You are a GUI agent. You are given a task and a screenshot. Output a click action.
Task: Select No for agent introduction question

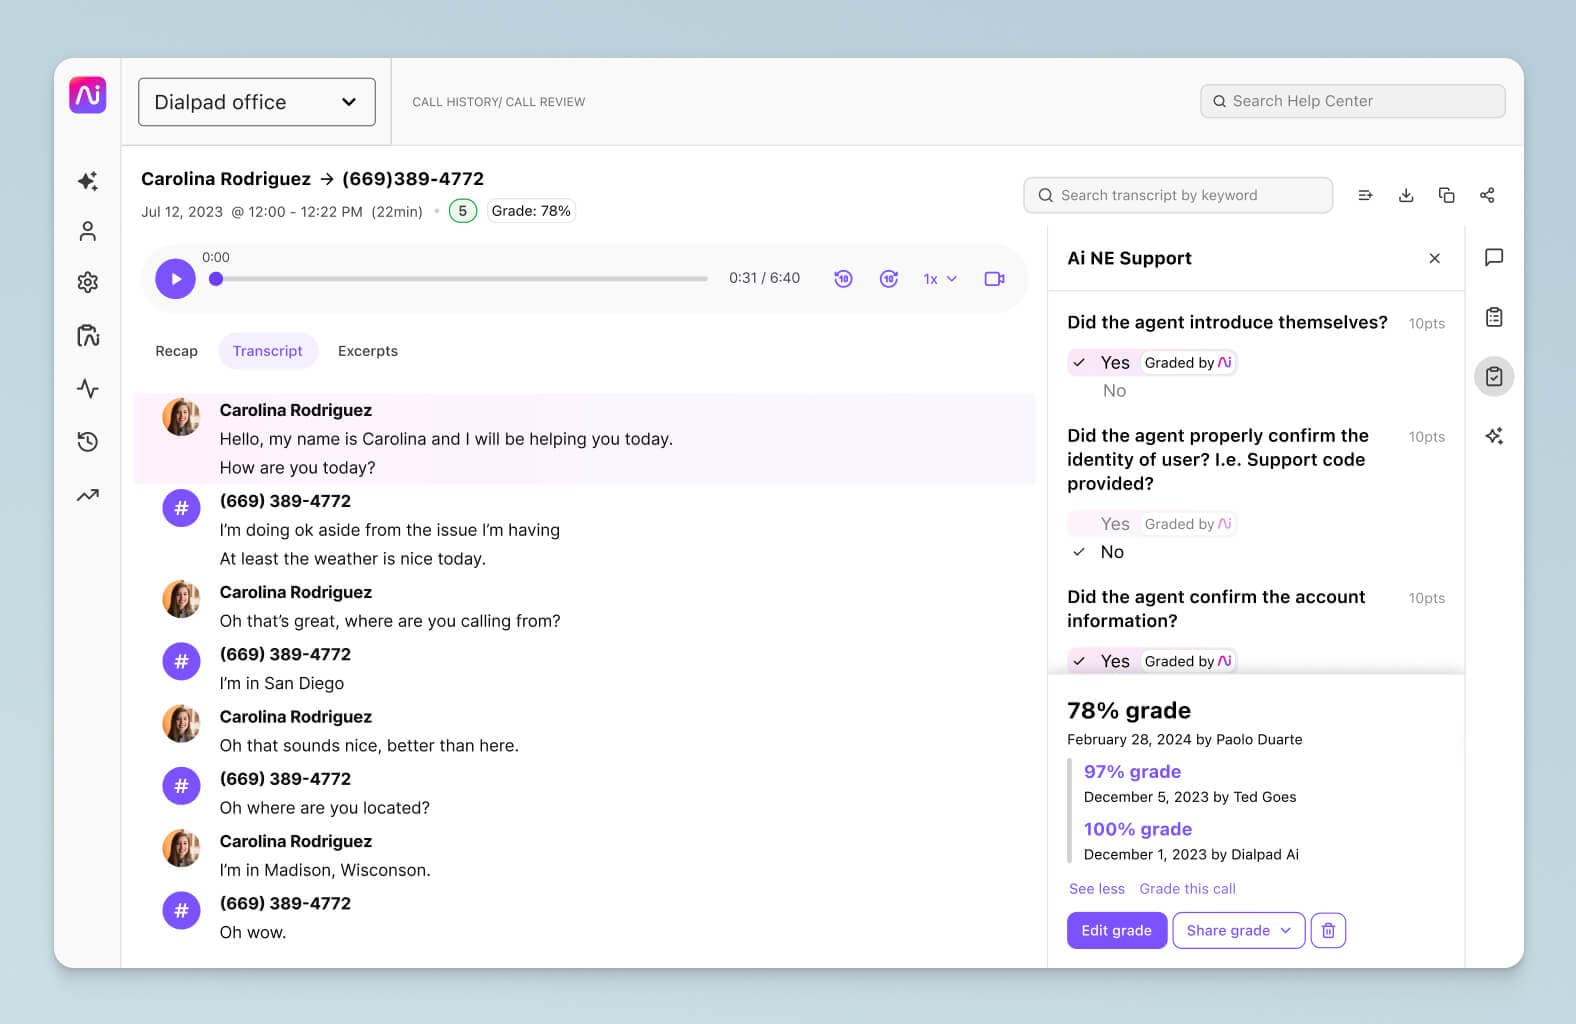(x=1114, y=391)
